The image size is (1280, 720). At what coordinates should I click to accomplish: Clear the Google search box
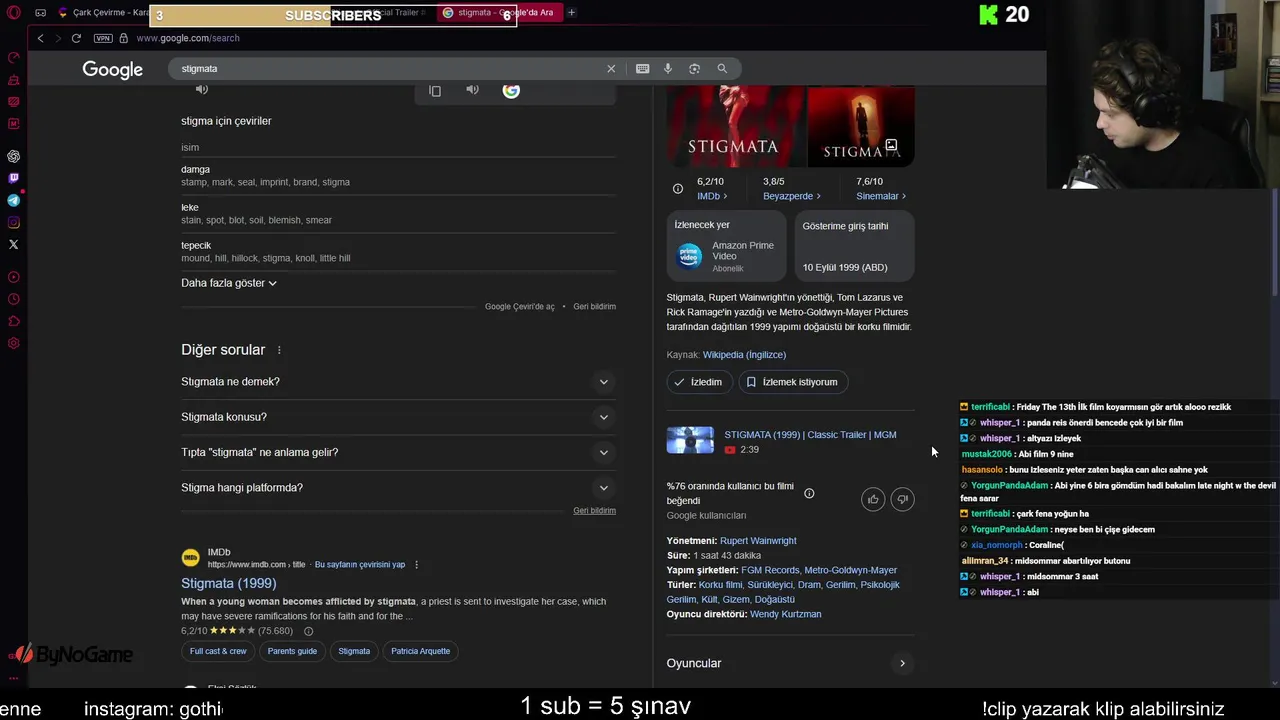point(611,69)
